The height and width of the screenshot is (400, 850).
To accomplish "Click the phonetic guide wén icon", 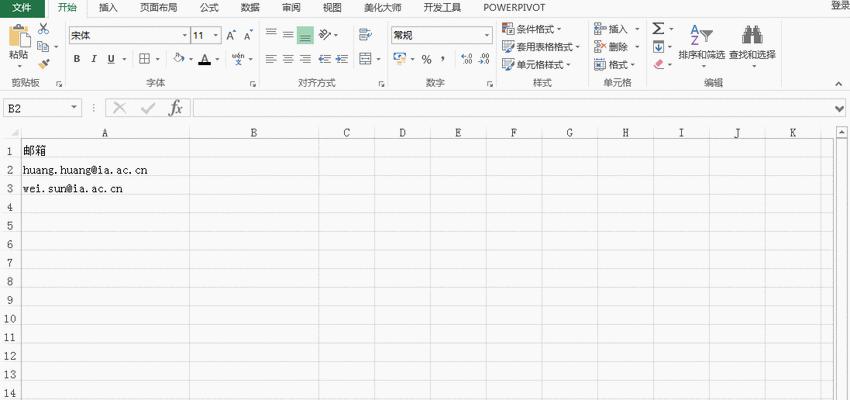I will tap(238, 59).
